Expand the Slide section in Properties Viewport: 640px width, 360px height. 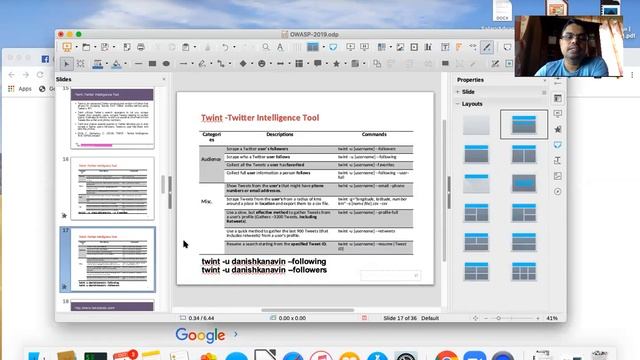(x=458, y=92)
